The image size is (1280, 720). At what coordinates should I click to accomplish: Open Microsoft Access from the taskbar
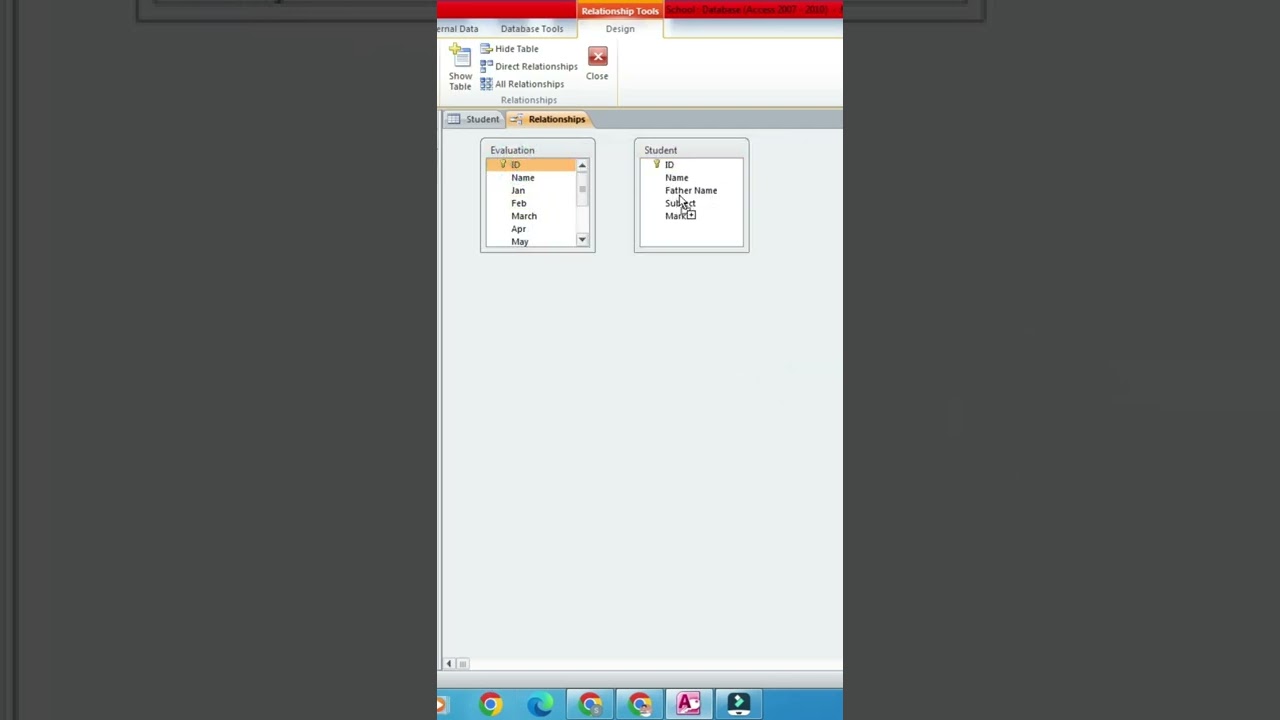689,705
